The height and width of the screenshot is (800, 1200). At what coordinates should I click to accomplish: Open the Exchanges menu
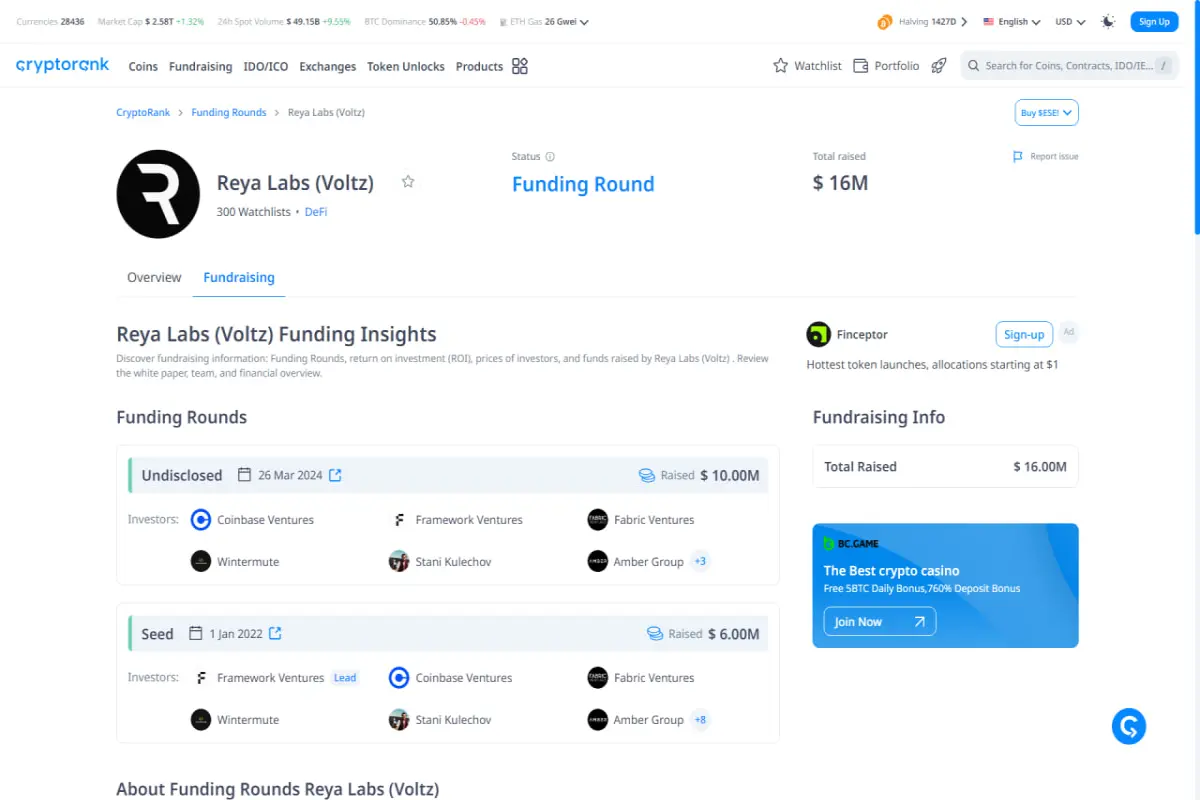tap(328, 66)
